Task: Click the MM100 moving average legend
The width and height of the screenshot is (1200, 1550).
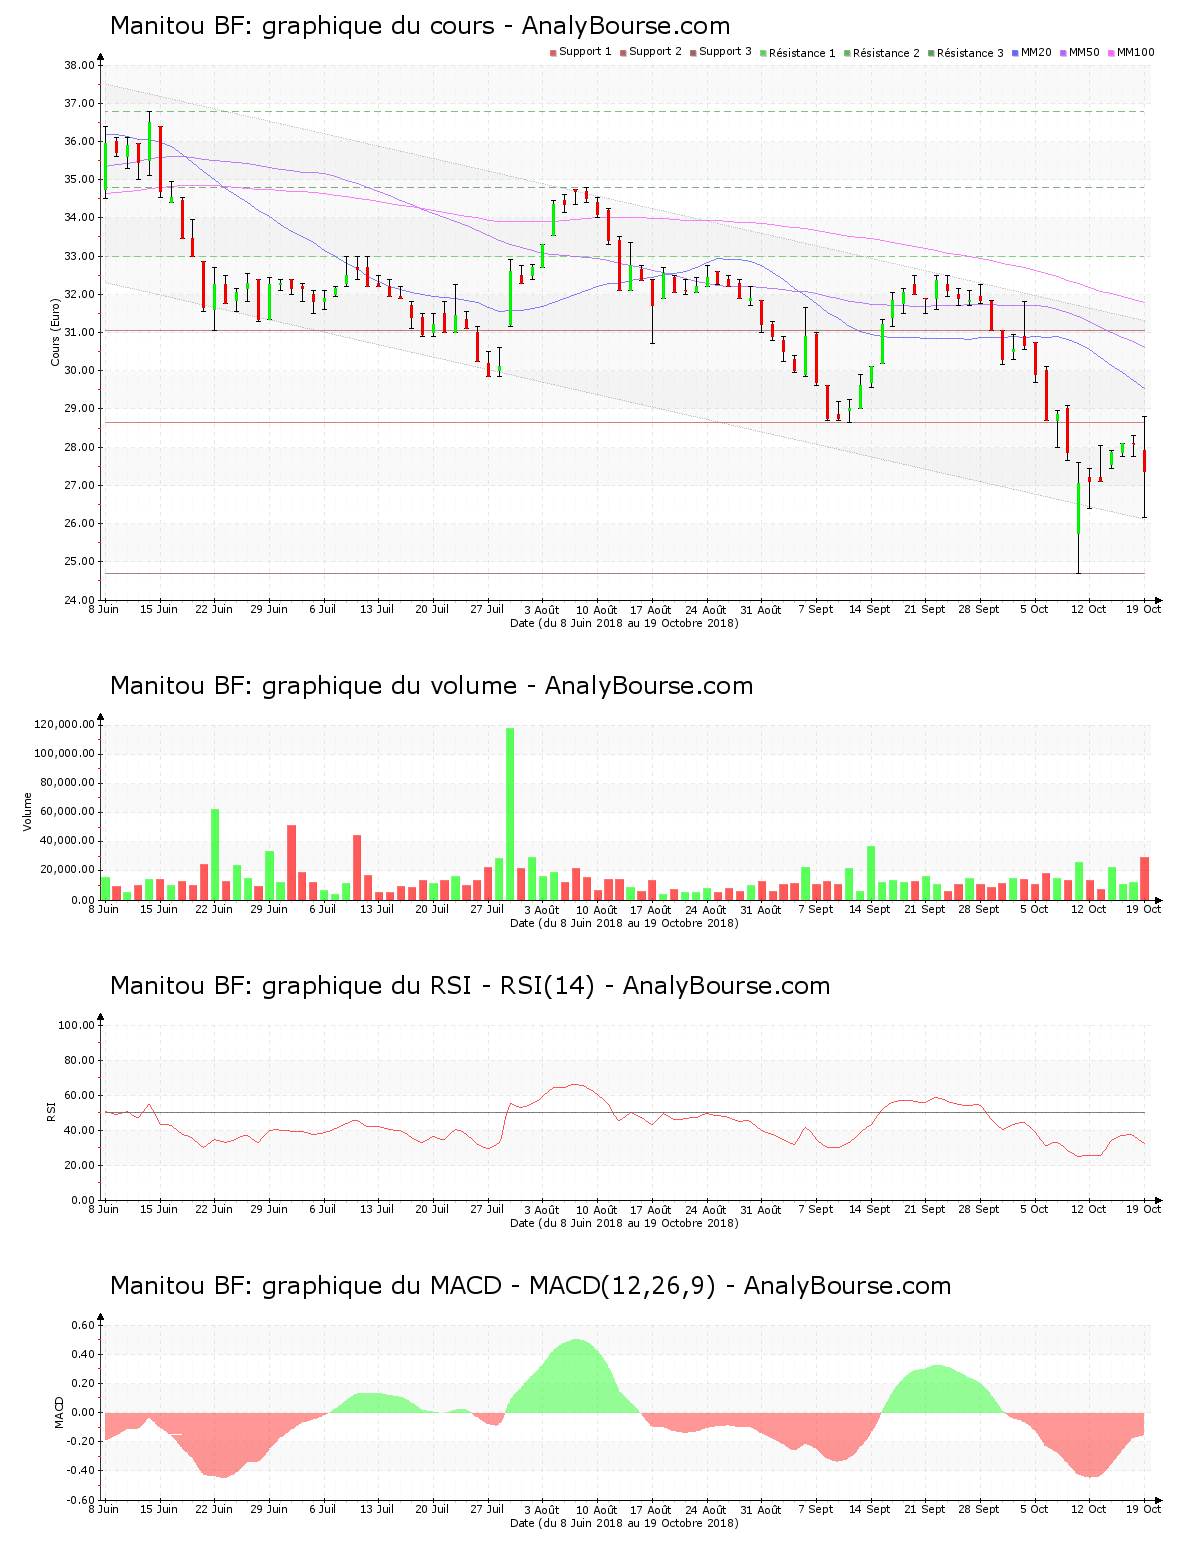Action: (1131, 52)
